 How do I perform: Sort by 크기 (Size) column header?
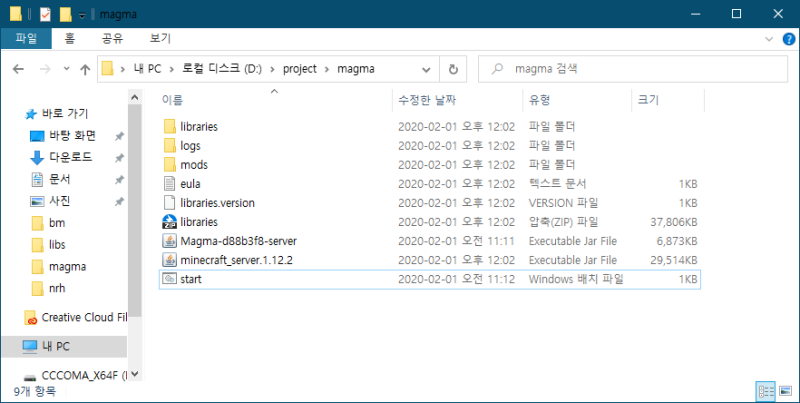668,100
